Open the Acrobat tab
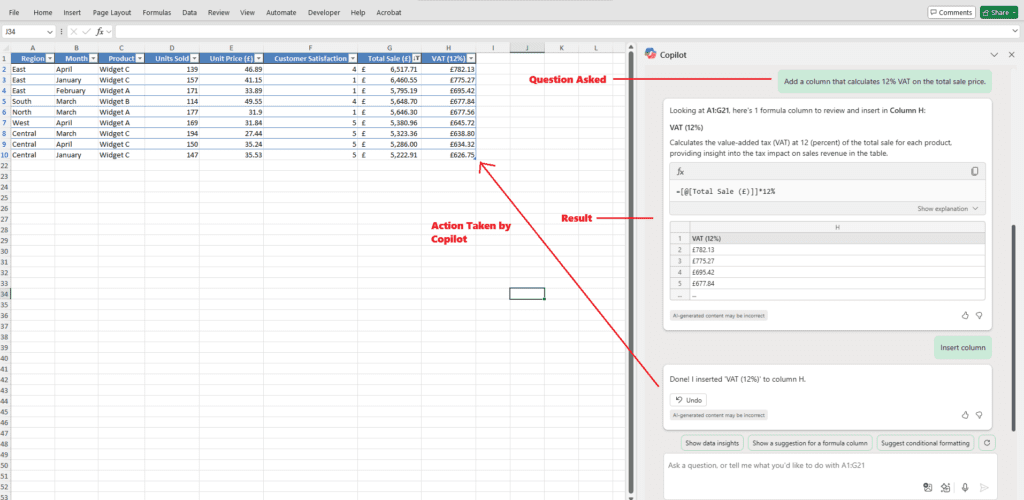The width and height of the screenshot is (1024, 500). pyautogui.click(x=389, y=12)
